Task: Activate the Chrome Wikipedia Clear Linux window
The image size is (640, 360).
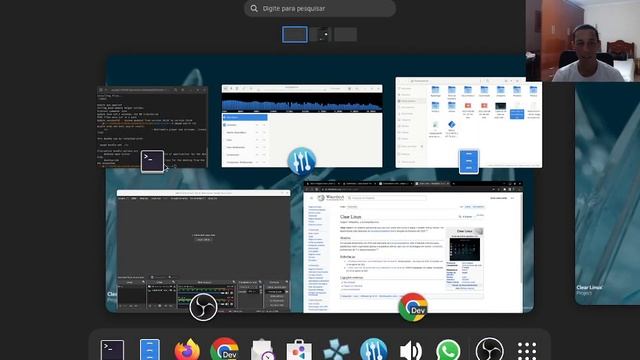Action: (x=413, y=247)
